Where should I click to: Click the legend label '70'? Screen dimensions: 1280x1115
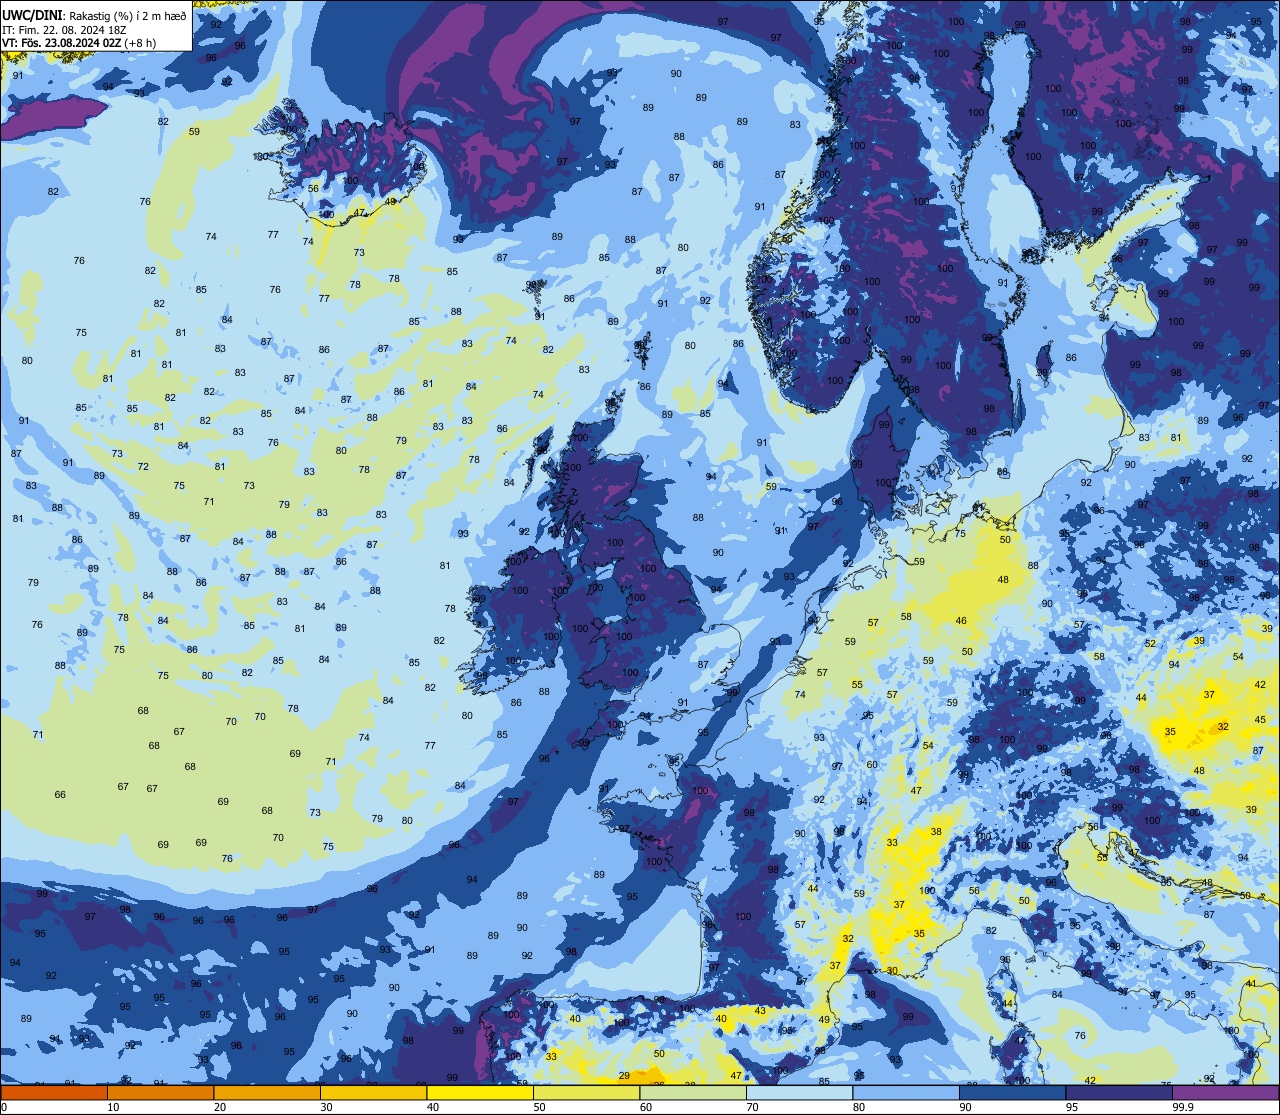coord(752,1107)
